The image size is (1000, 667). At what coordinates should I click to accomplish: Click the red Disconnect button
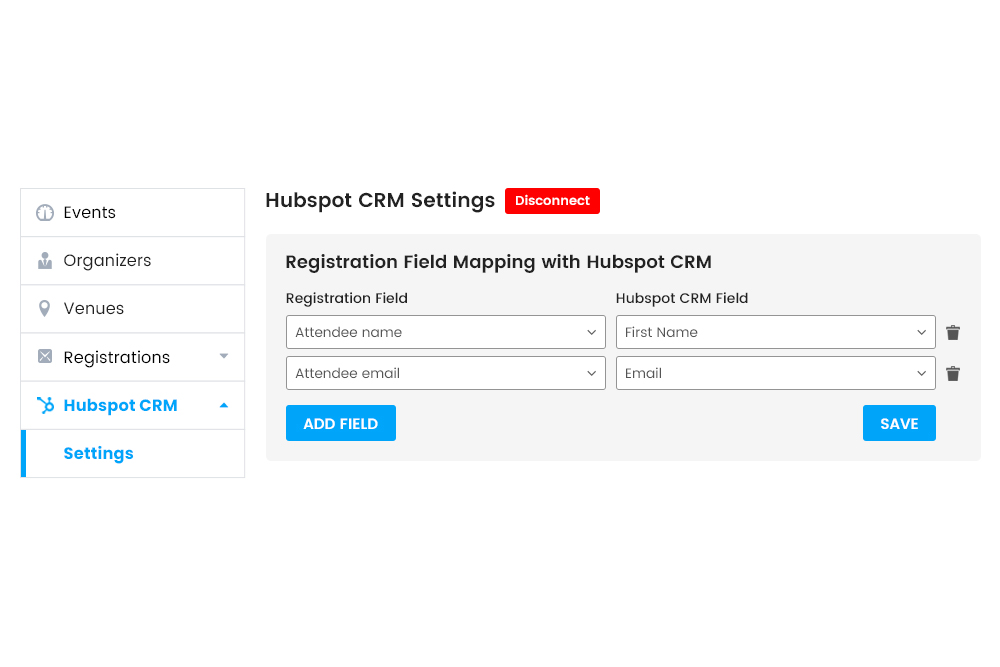(x=552, y=200)
